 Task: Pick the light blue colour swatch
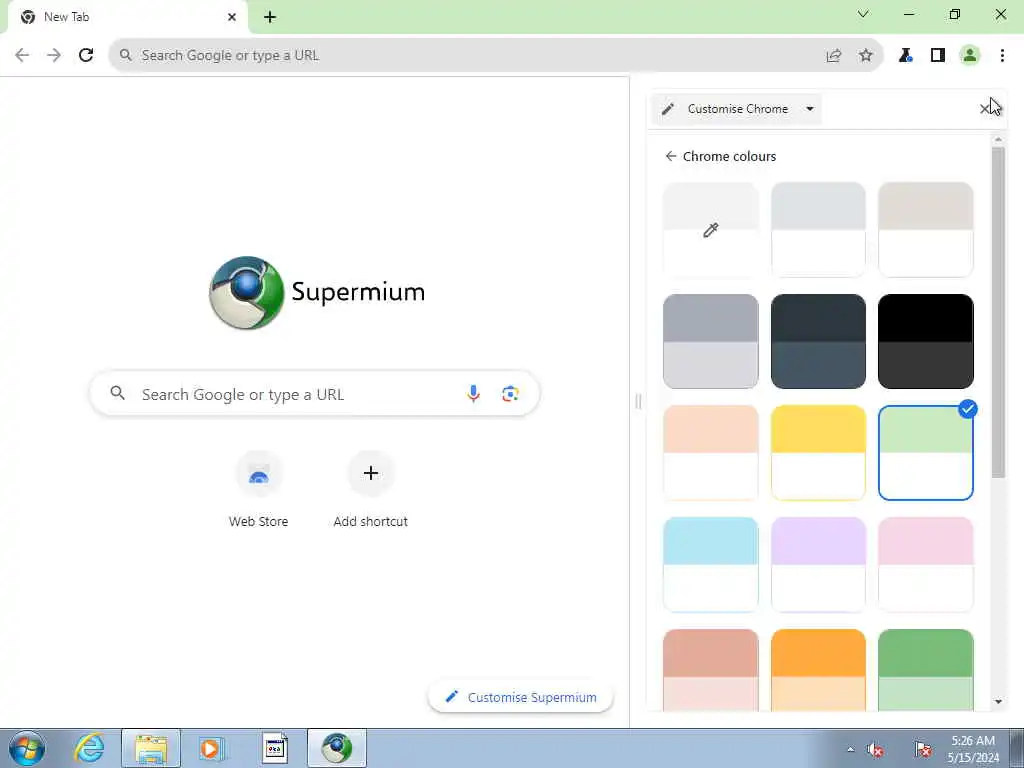tap(711, 565)
